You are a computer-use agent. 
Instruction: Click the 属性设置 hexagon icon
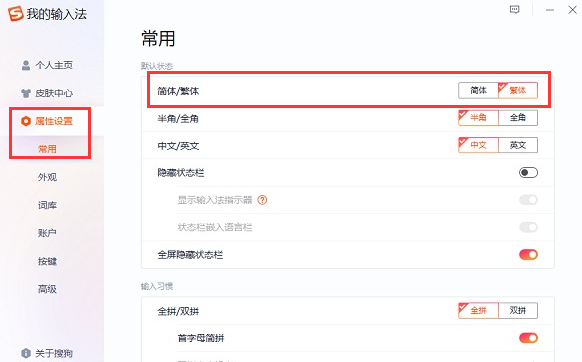[26, 121]
